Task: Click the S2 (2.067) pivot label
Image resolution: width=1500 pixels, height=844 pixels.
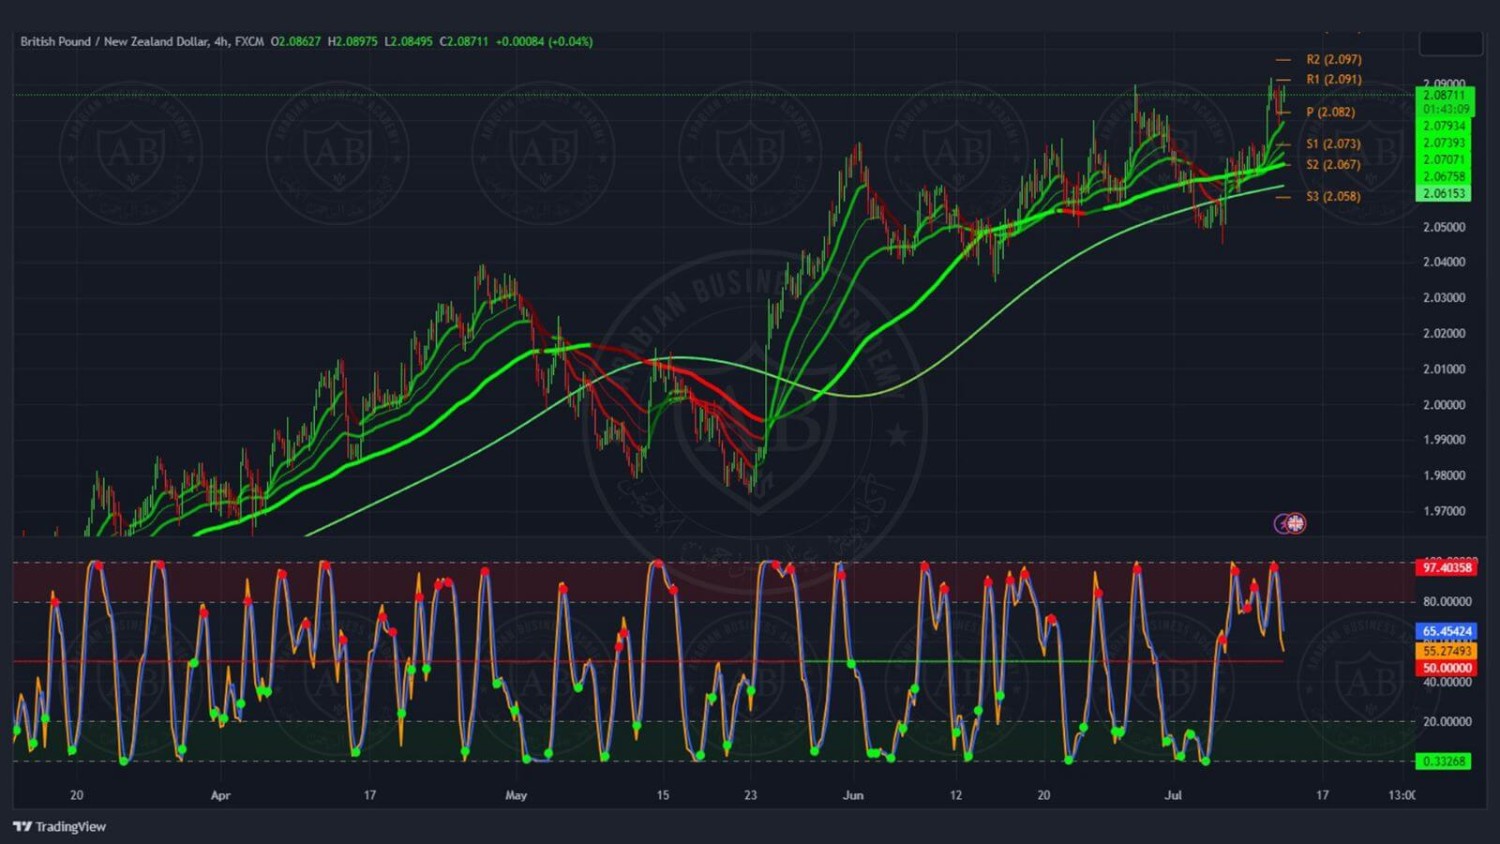Action: (1333, 164)
